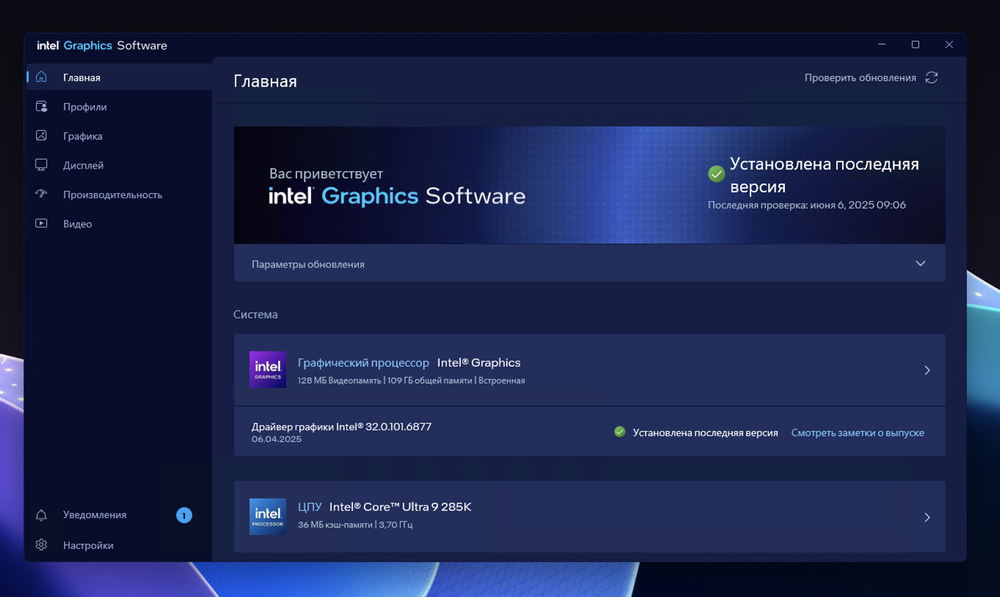Image resolution: width=1000 pixels, height=597 pixels.
Task: Expand the ЦПУ row chevron
Action: point(927,517)
